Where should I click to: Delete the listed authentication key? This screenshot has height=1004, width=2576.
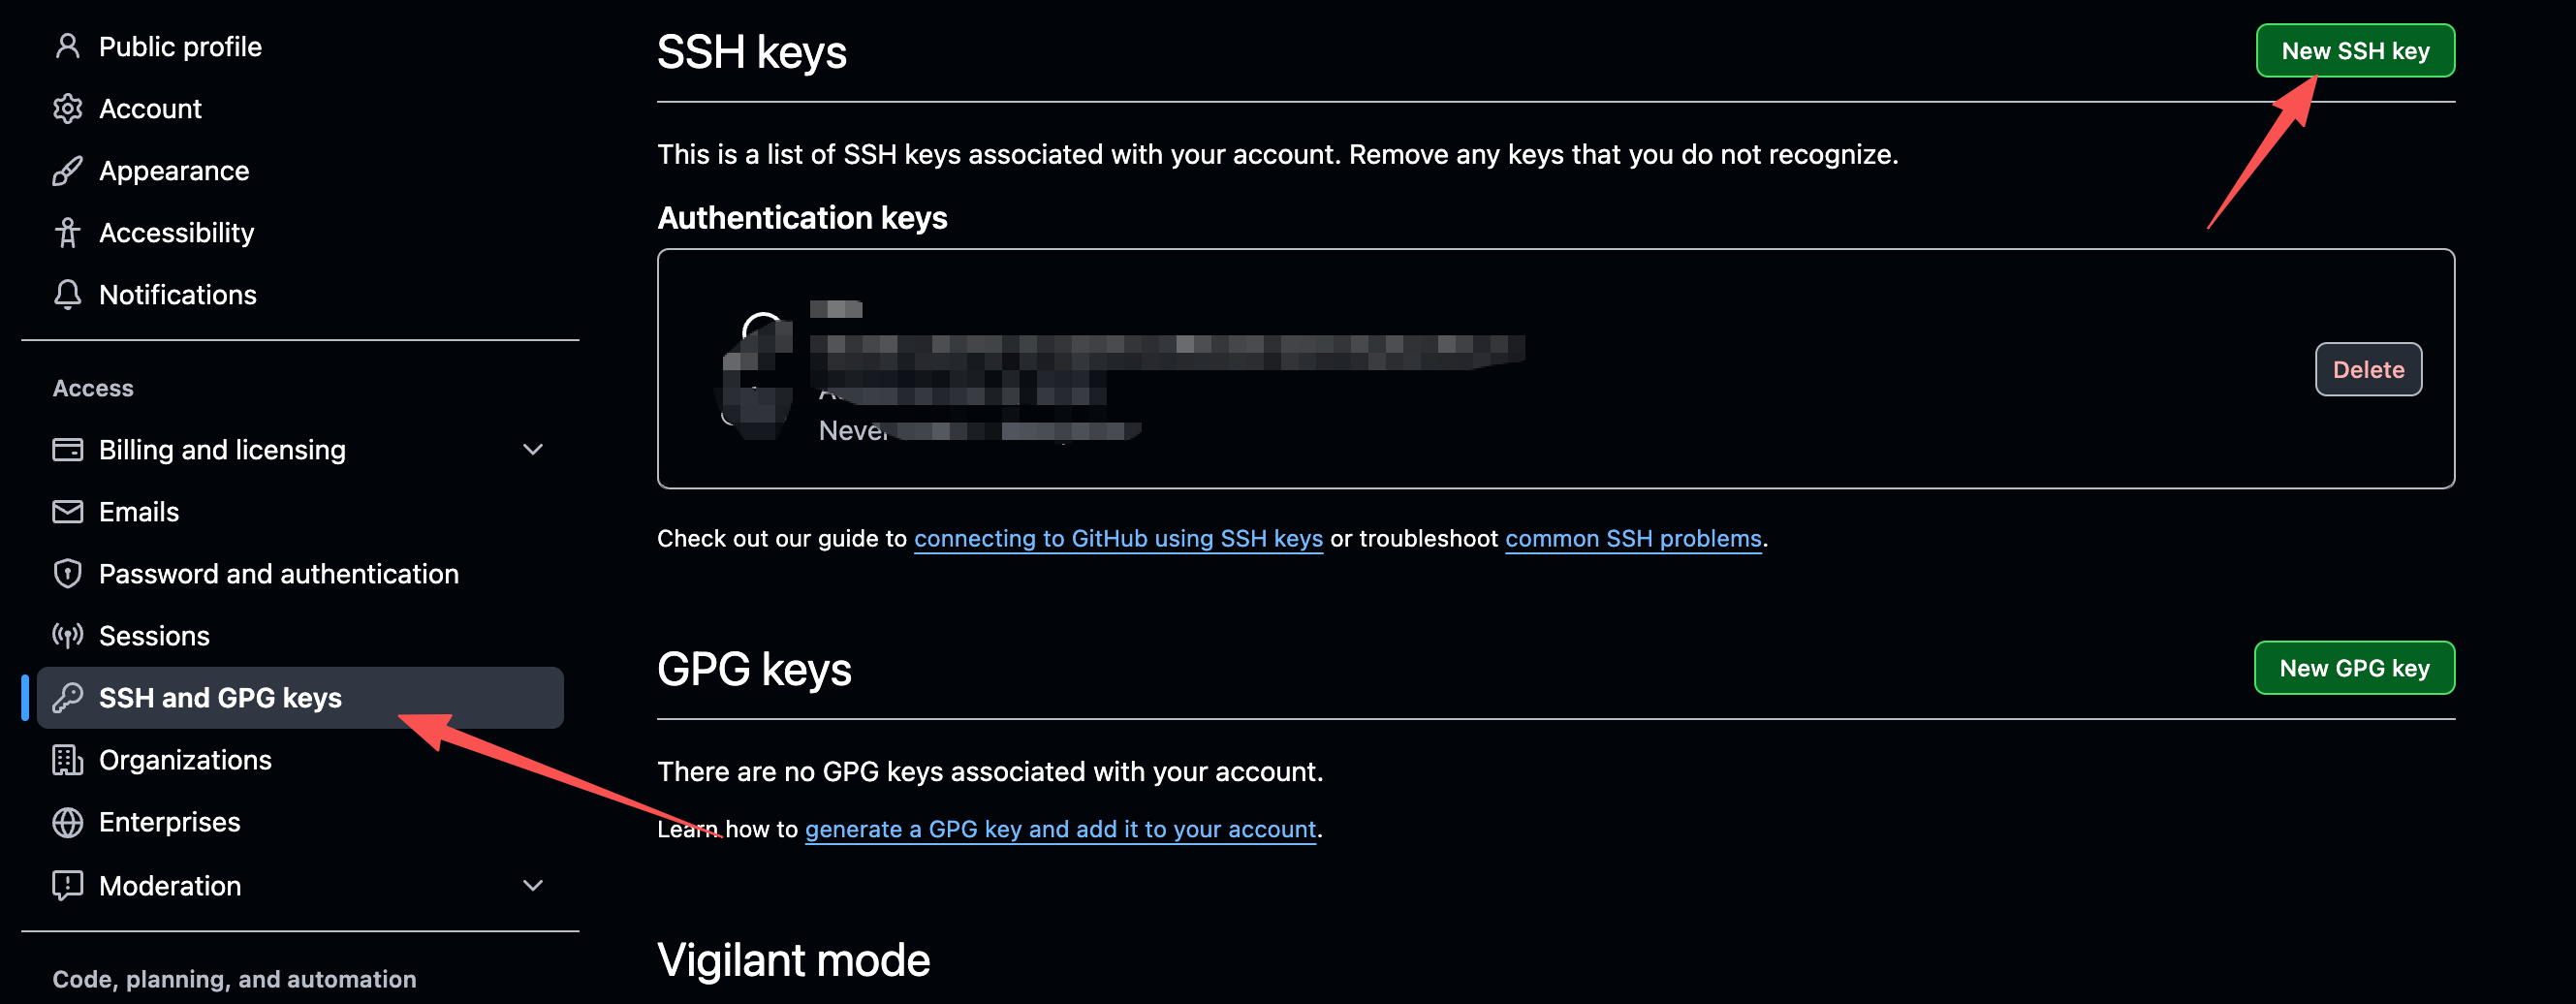(x=2367, y=370)
